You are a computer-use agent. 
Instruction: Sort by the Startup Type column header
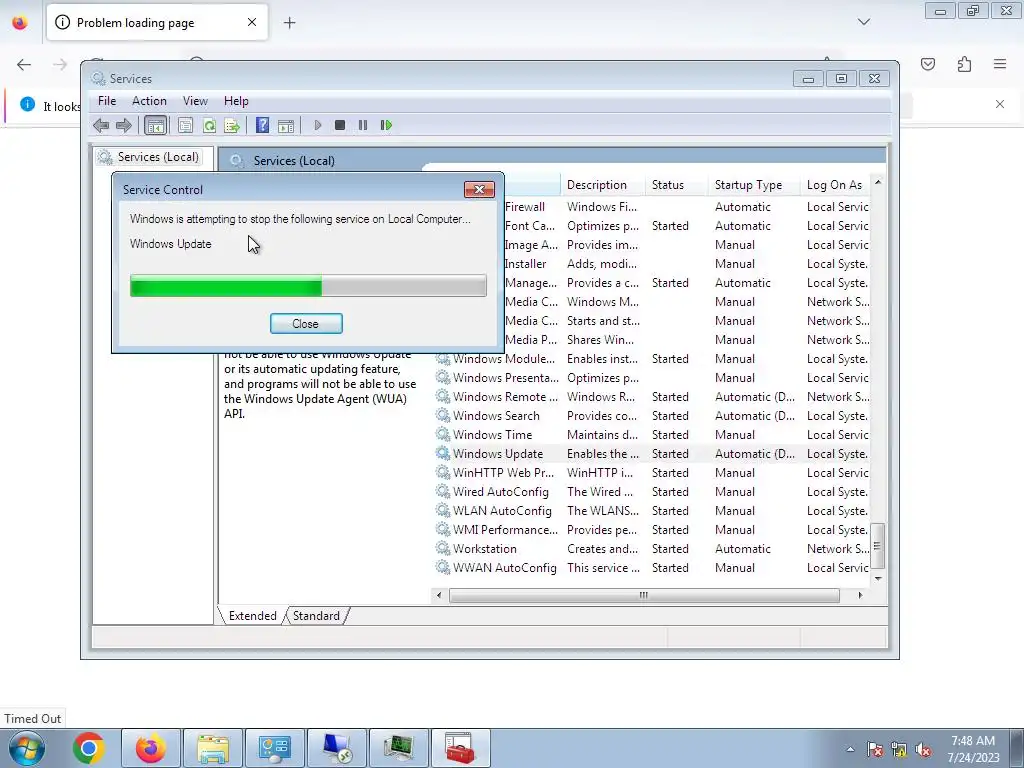pyautogui.click(x=754, y=185)
